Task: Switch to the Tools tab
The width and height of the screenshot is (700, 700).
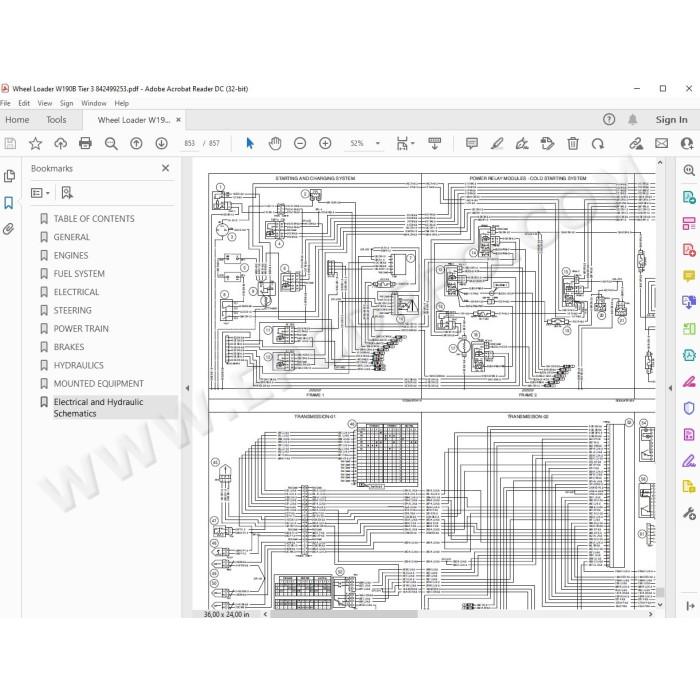Action: [56, 120]
